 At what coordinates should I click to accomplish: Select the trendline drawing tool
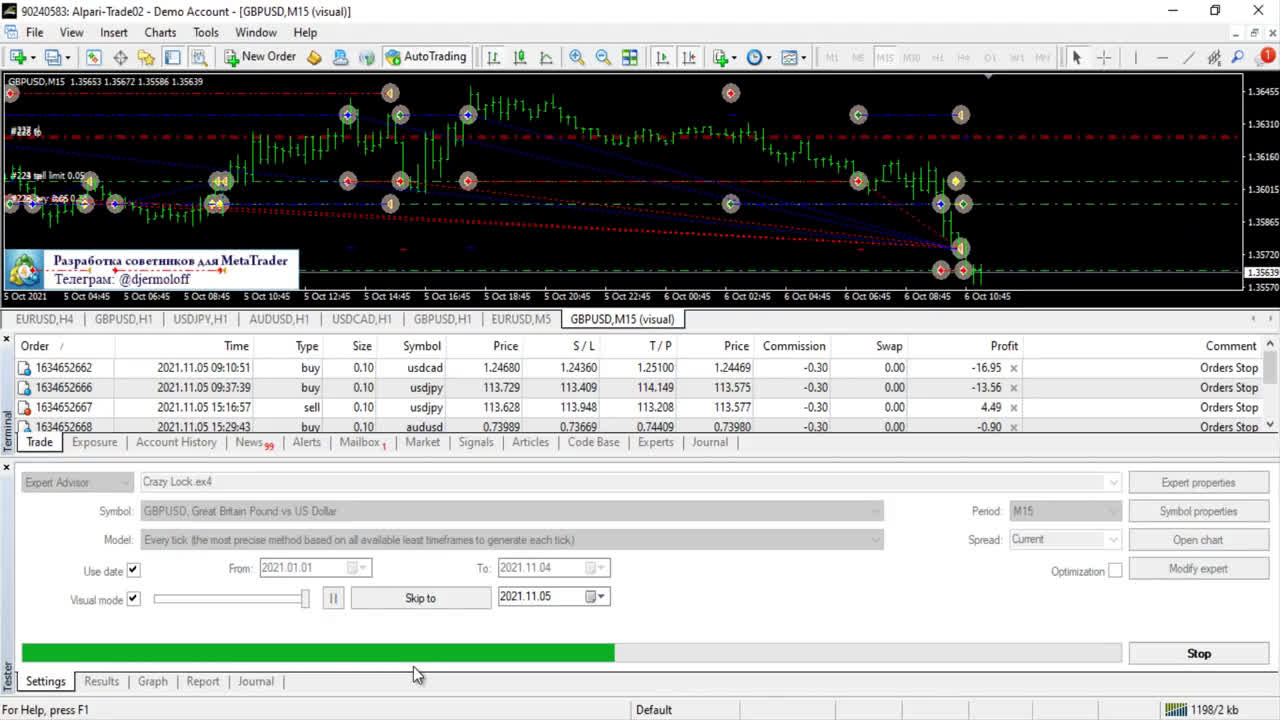coord(1188,57)
